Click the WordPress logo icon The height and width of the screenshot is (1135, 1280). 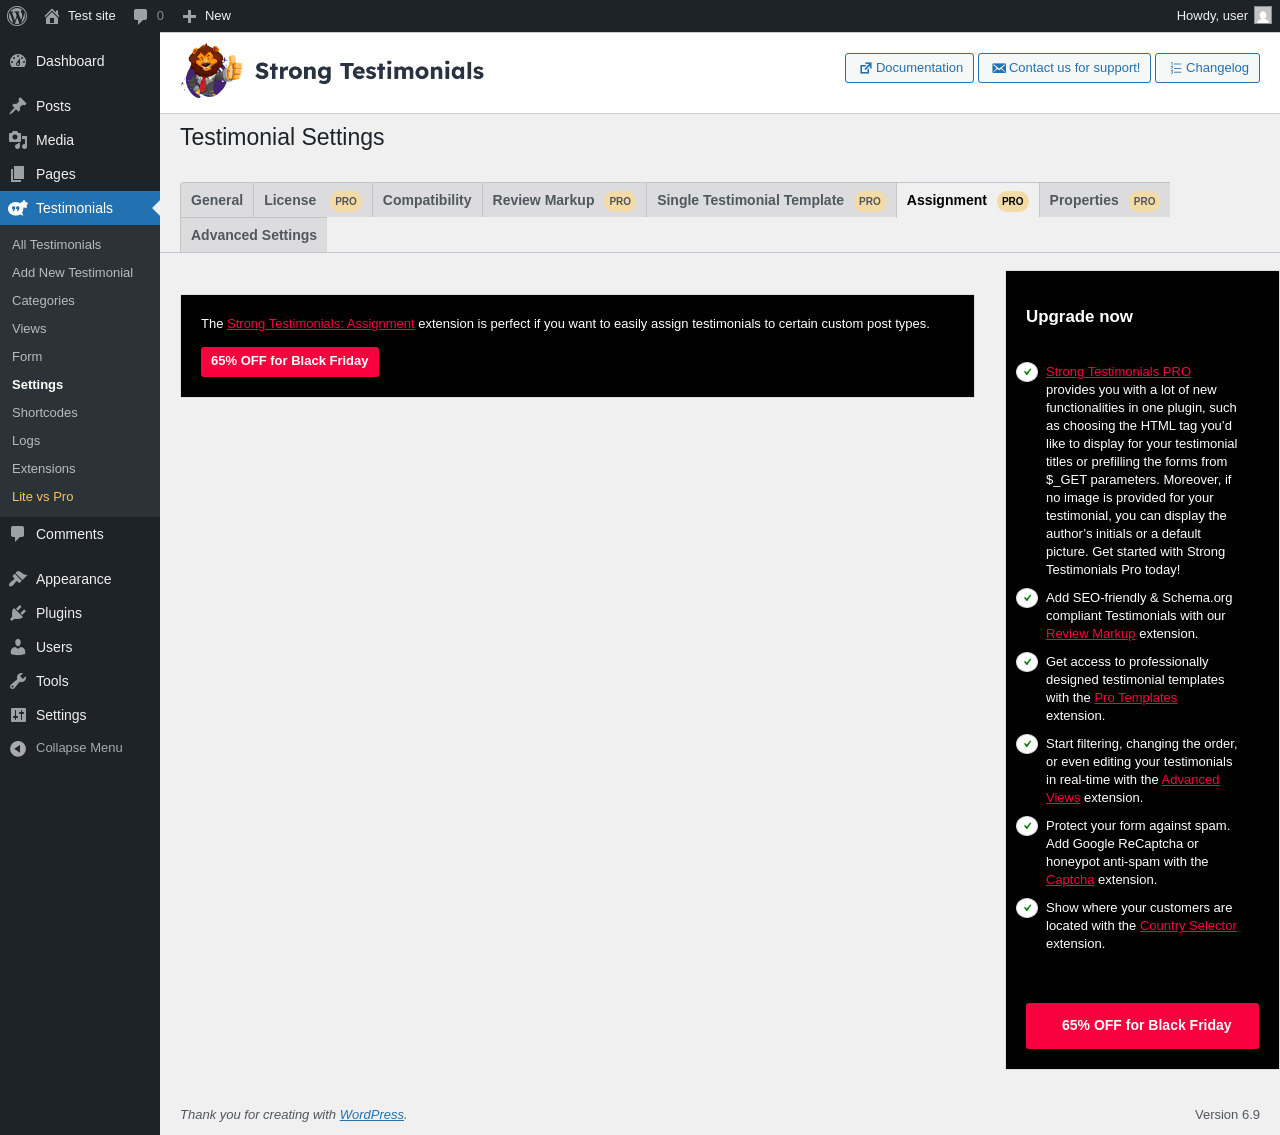pyautogui.click(x=17, y=16)
